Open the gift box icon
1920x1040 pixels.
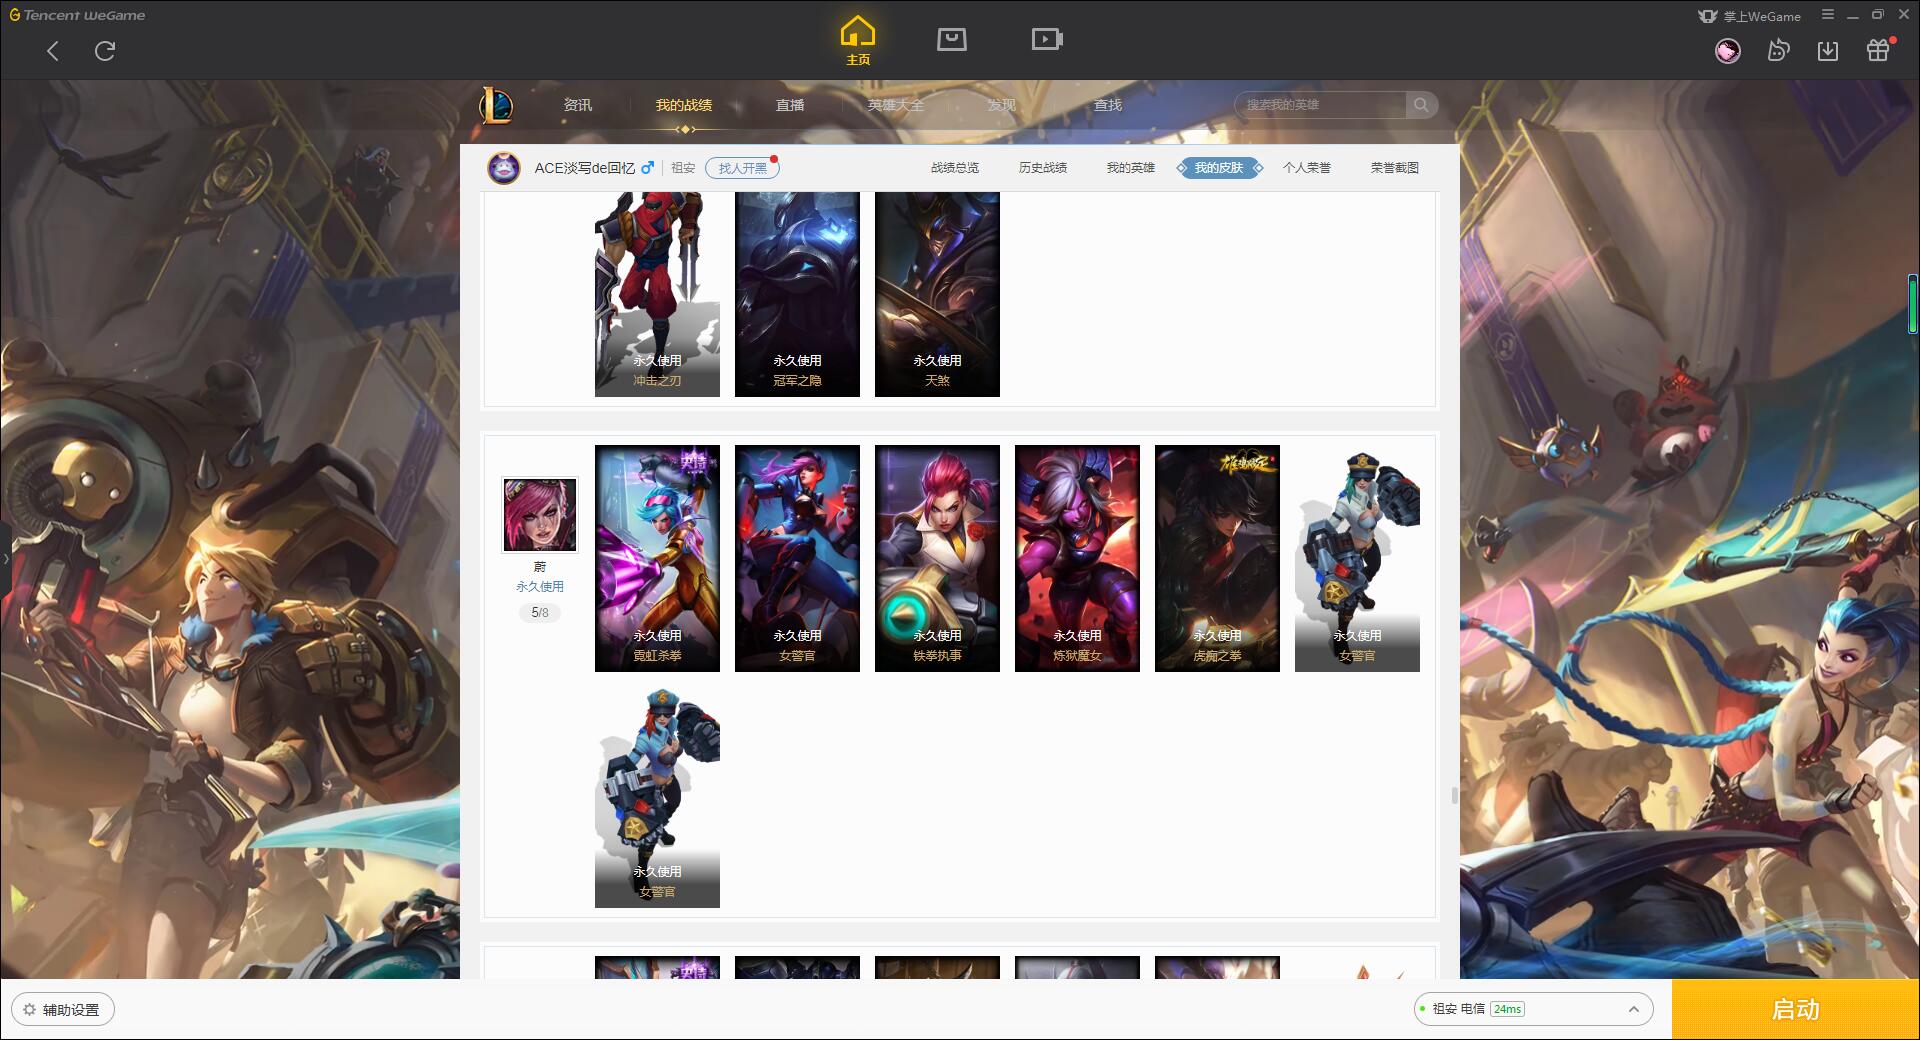[1878, 50]
